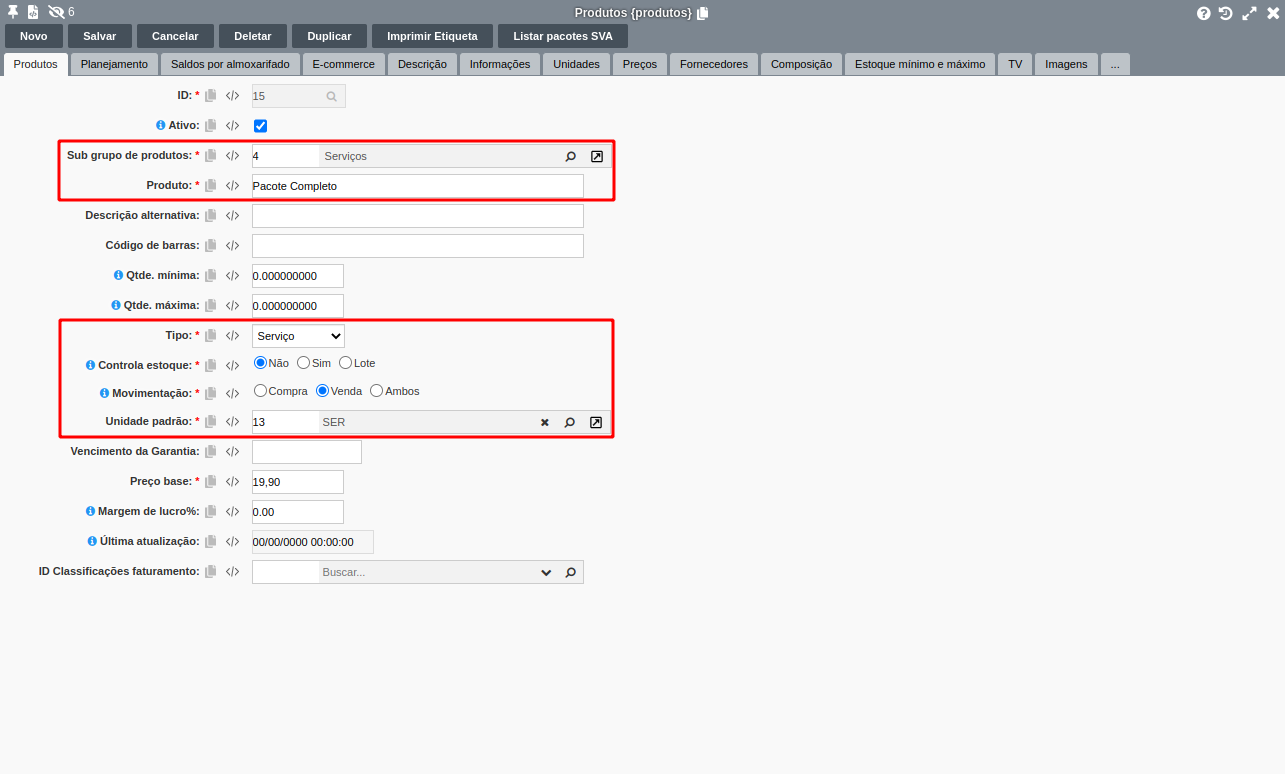Open the Fornecedores tab
This screenshot has width=1285, height=774.
(714, 64)
